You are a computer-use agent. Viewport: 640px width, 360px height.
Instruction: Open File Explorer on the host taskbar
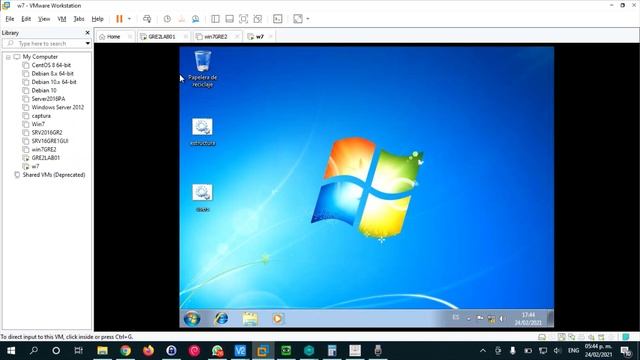[102, 351]
